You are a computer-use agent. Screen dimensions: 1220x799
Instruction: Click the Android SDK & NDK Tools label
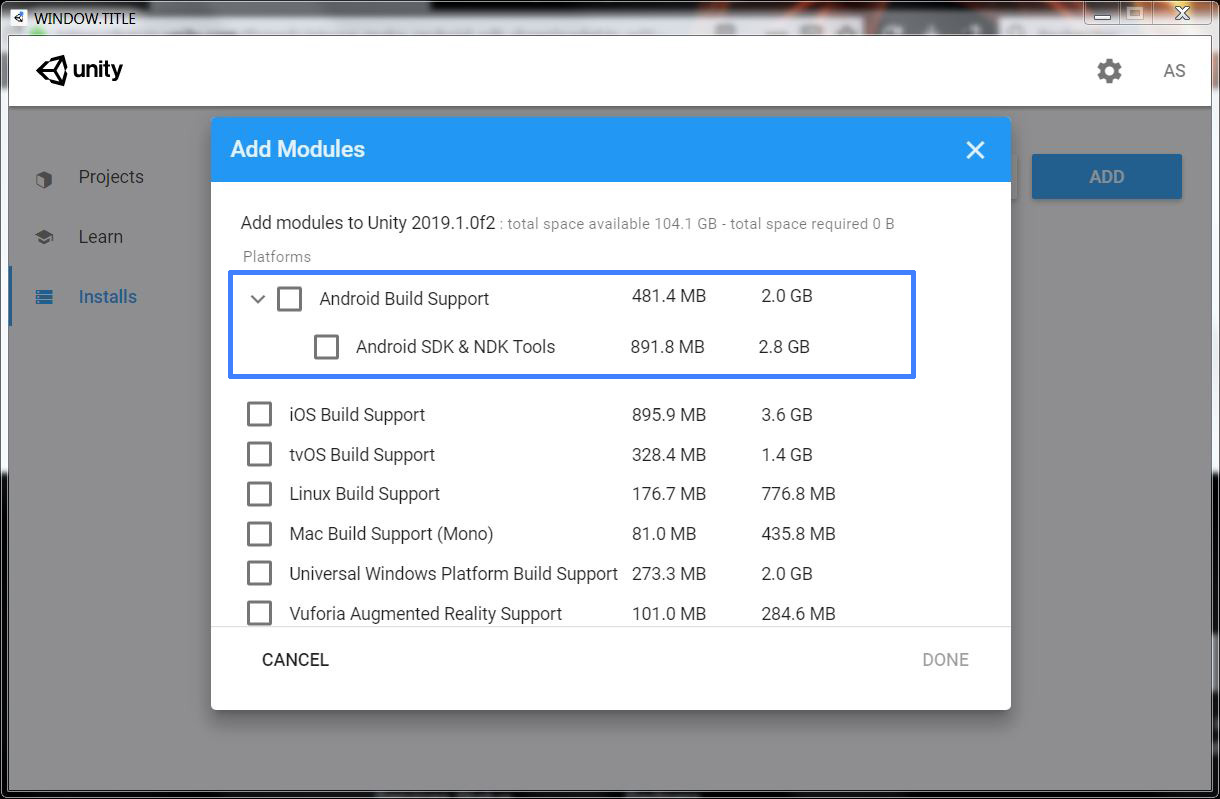coord(455,347)
